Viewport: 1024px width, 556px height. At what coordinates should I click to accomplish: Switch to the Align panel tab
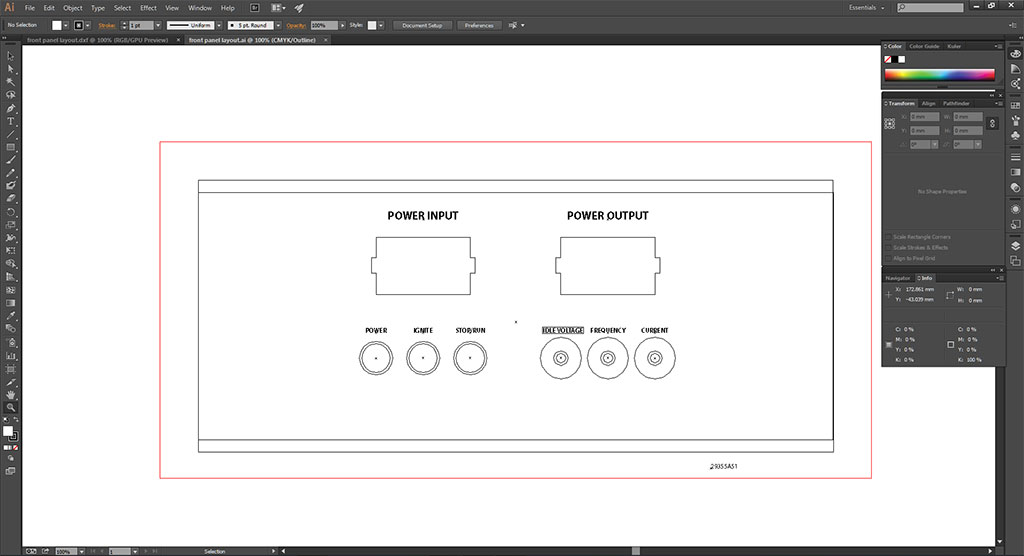pos(928,103)
